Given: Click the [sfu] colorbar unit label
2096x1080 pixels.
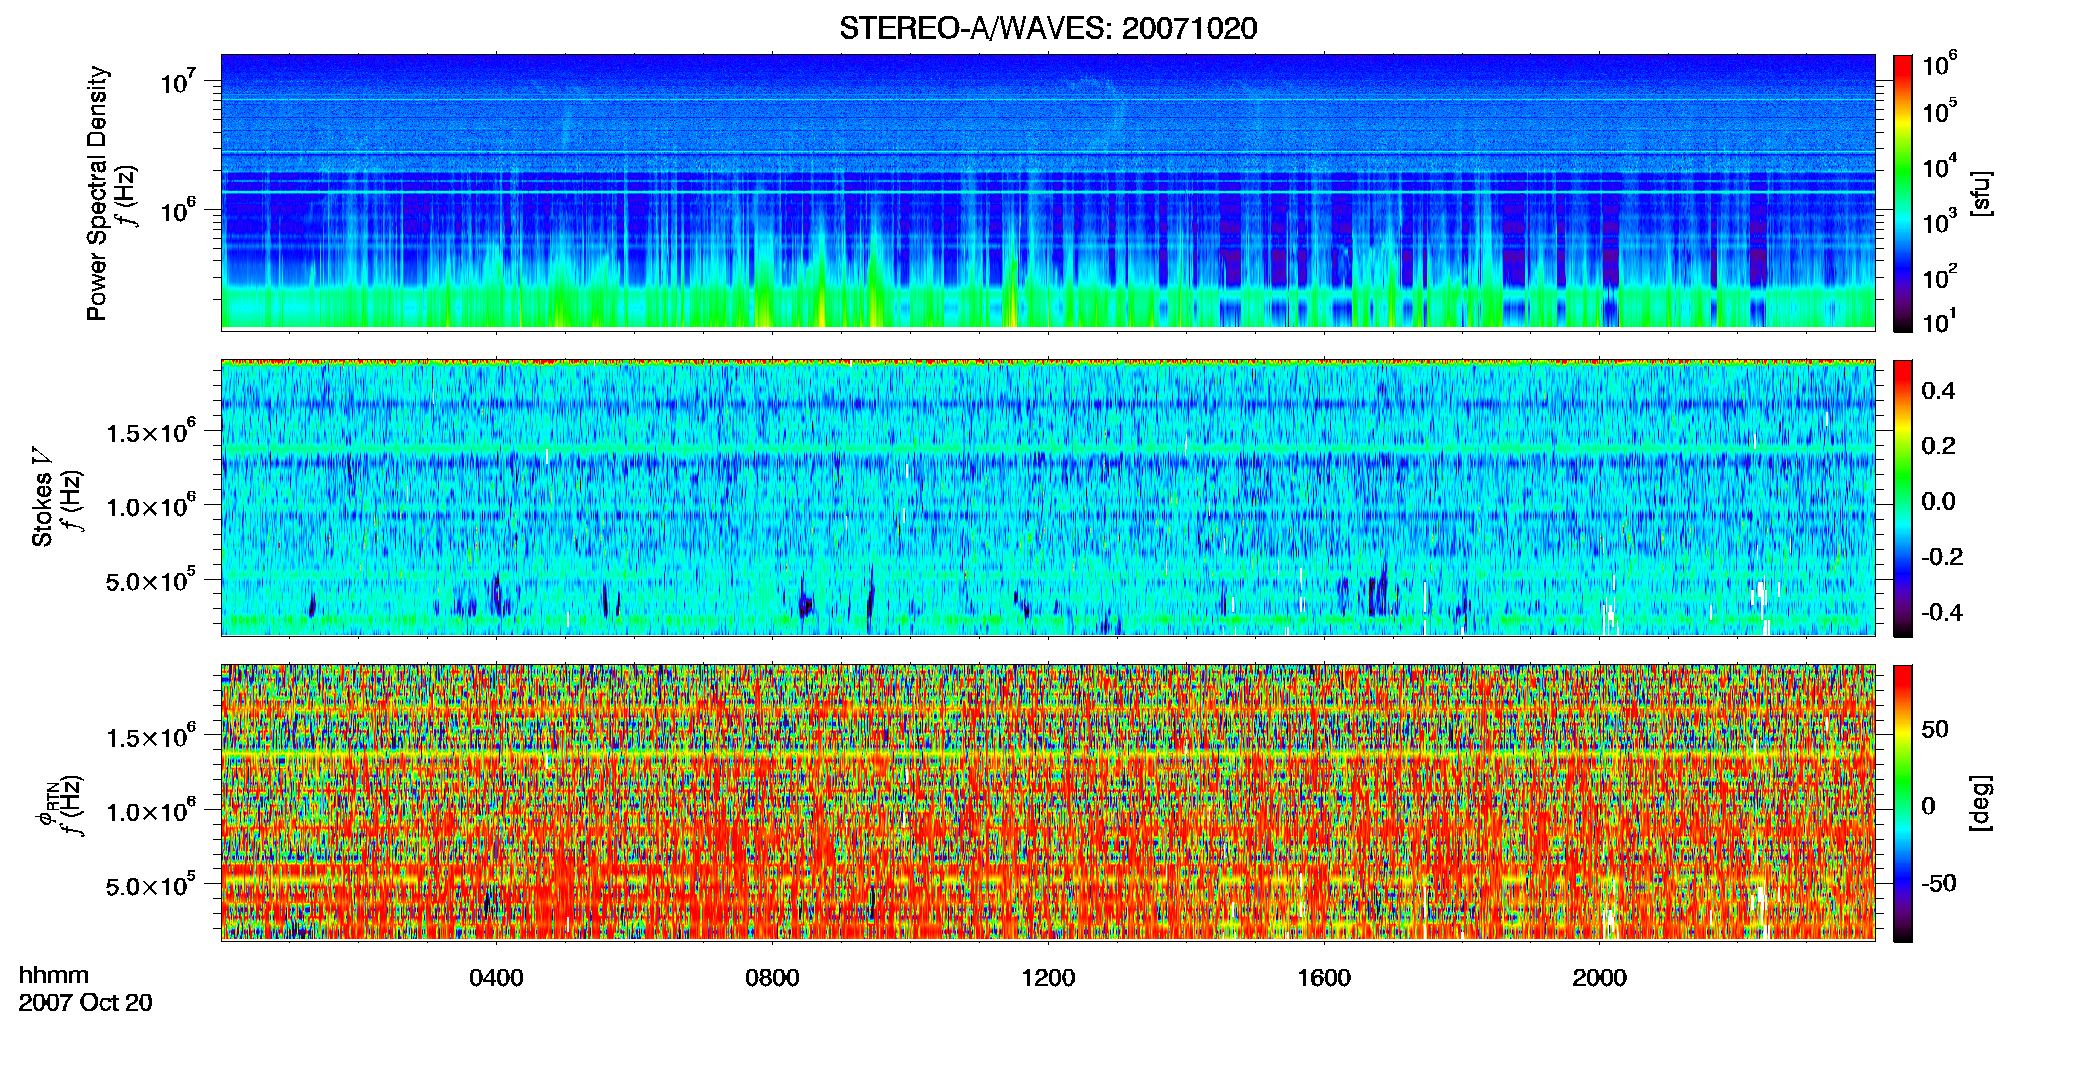Looking at the screenshot, I should coord(1981,193).
